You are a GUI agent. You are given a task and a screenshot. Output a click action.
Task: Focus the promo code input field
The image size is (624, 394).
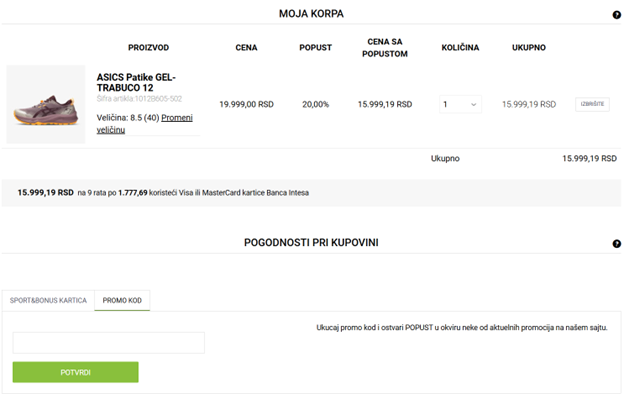coord(109,343)
